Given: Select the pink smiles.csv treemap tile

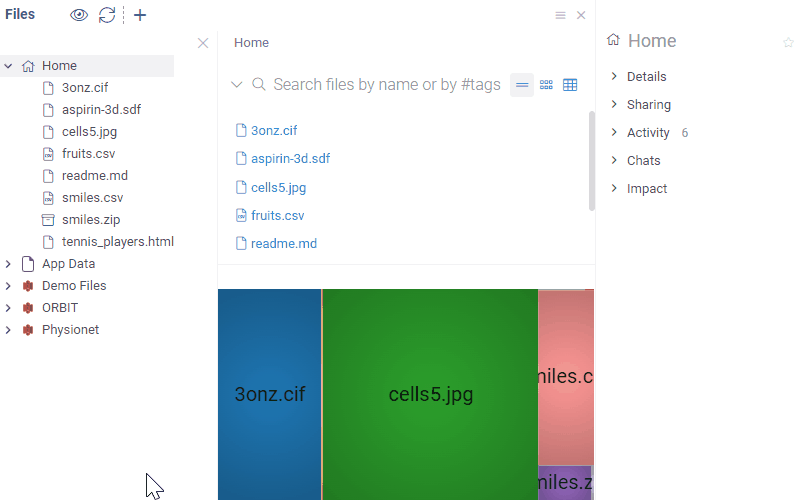Looking at the screenshot, I should (x=566, y=377).
